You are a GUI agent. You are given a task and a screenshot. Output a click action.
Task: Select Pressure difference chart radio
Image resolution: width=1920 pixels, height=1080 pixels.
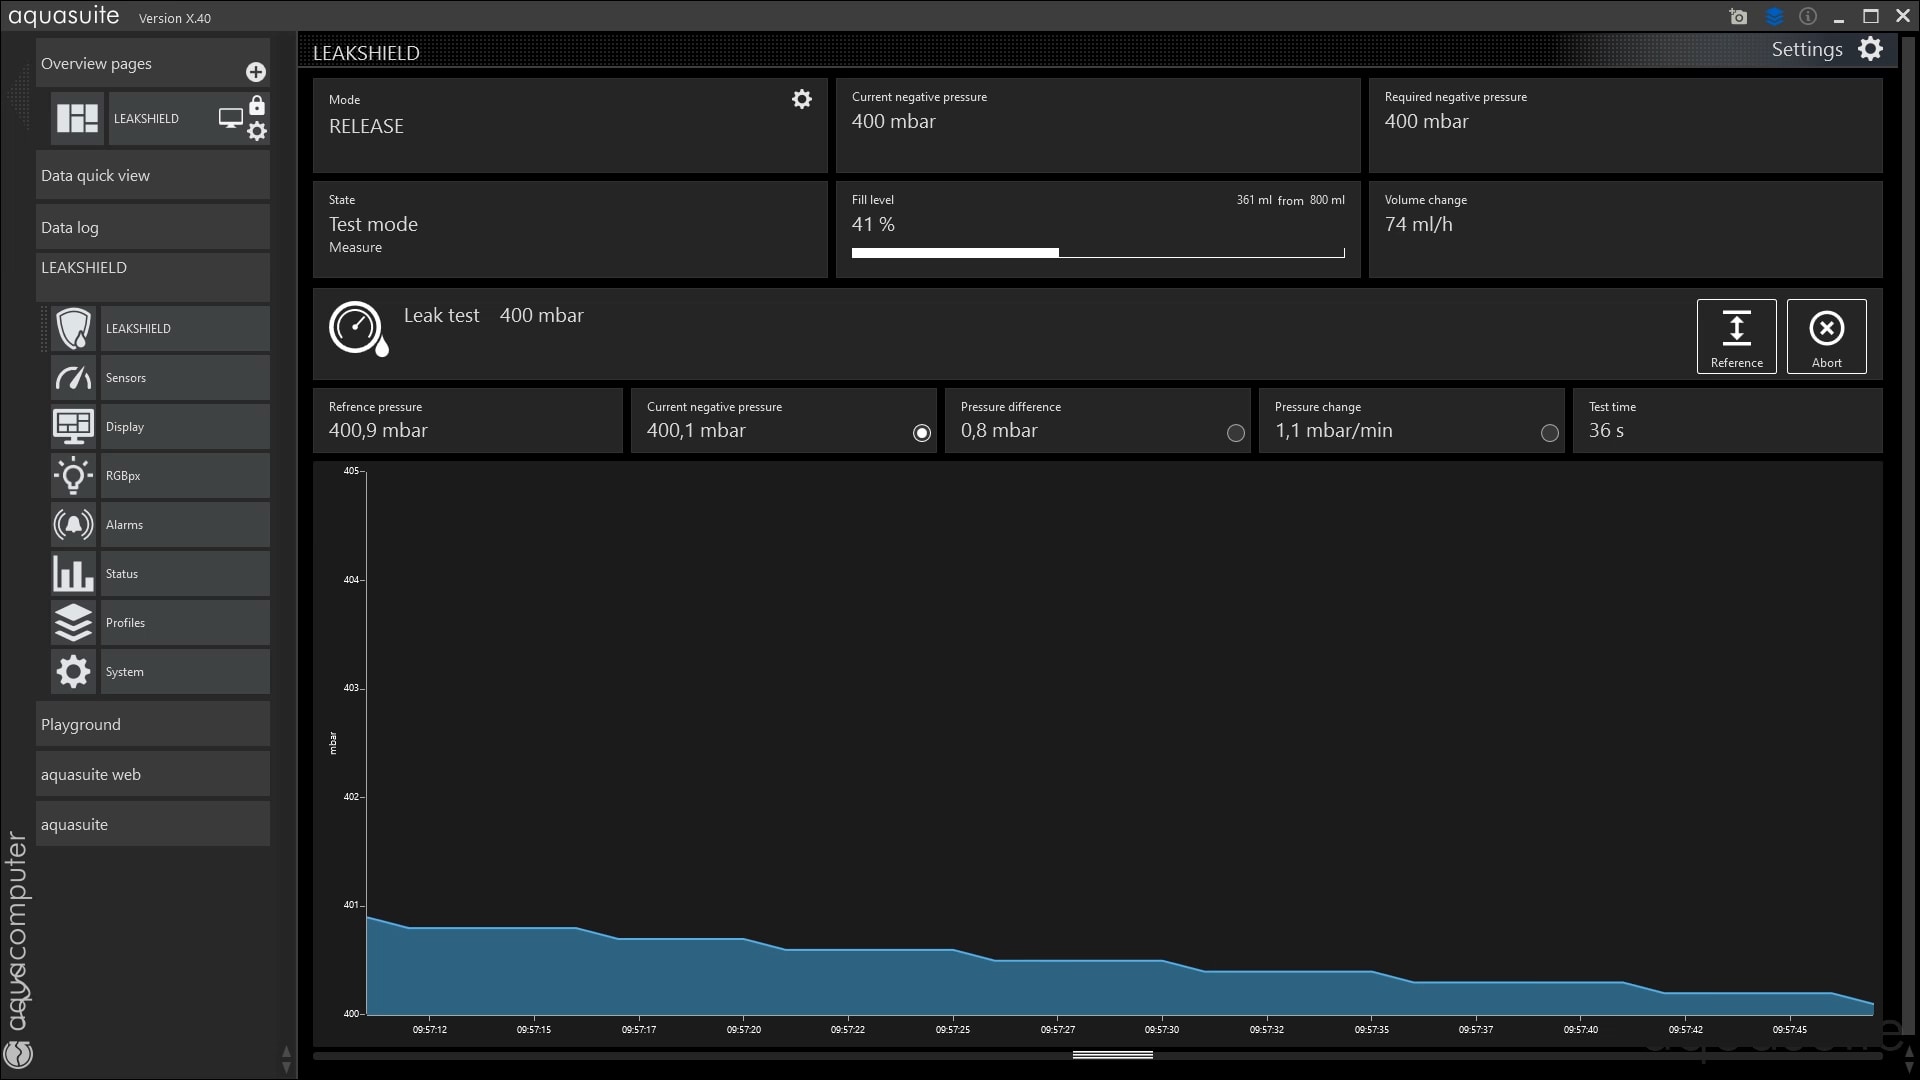pos(1236,433)
